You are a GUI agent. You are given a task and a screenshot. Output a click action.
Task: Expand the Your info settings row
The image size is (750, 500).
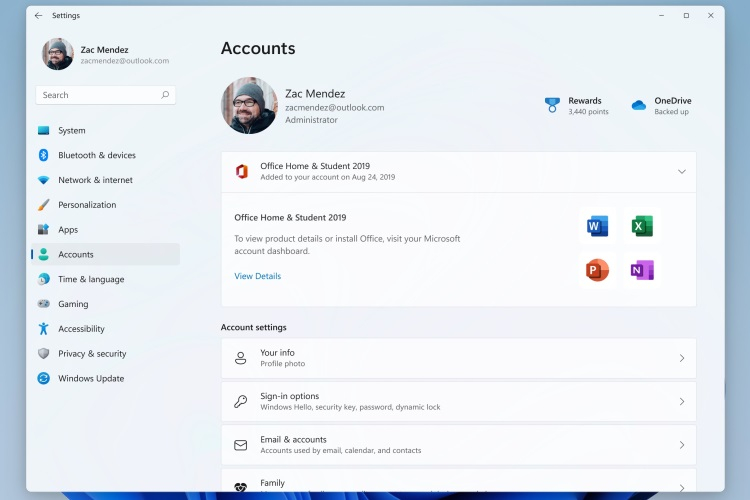pyautogui.click(x=682, y=358)
